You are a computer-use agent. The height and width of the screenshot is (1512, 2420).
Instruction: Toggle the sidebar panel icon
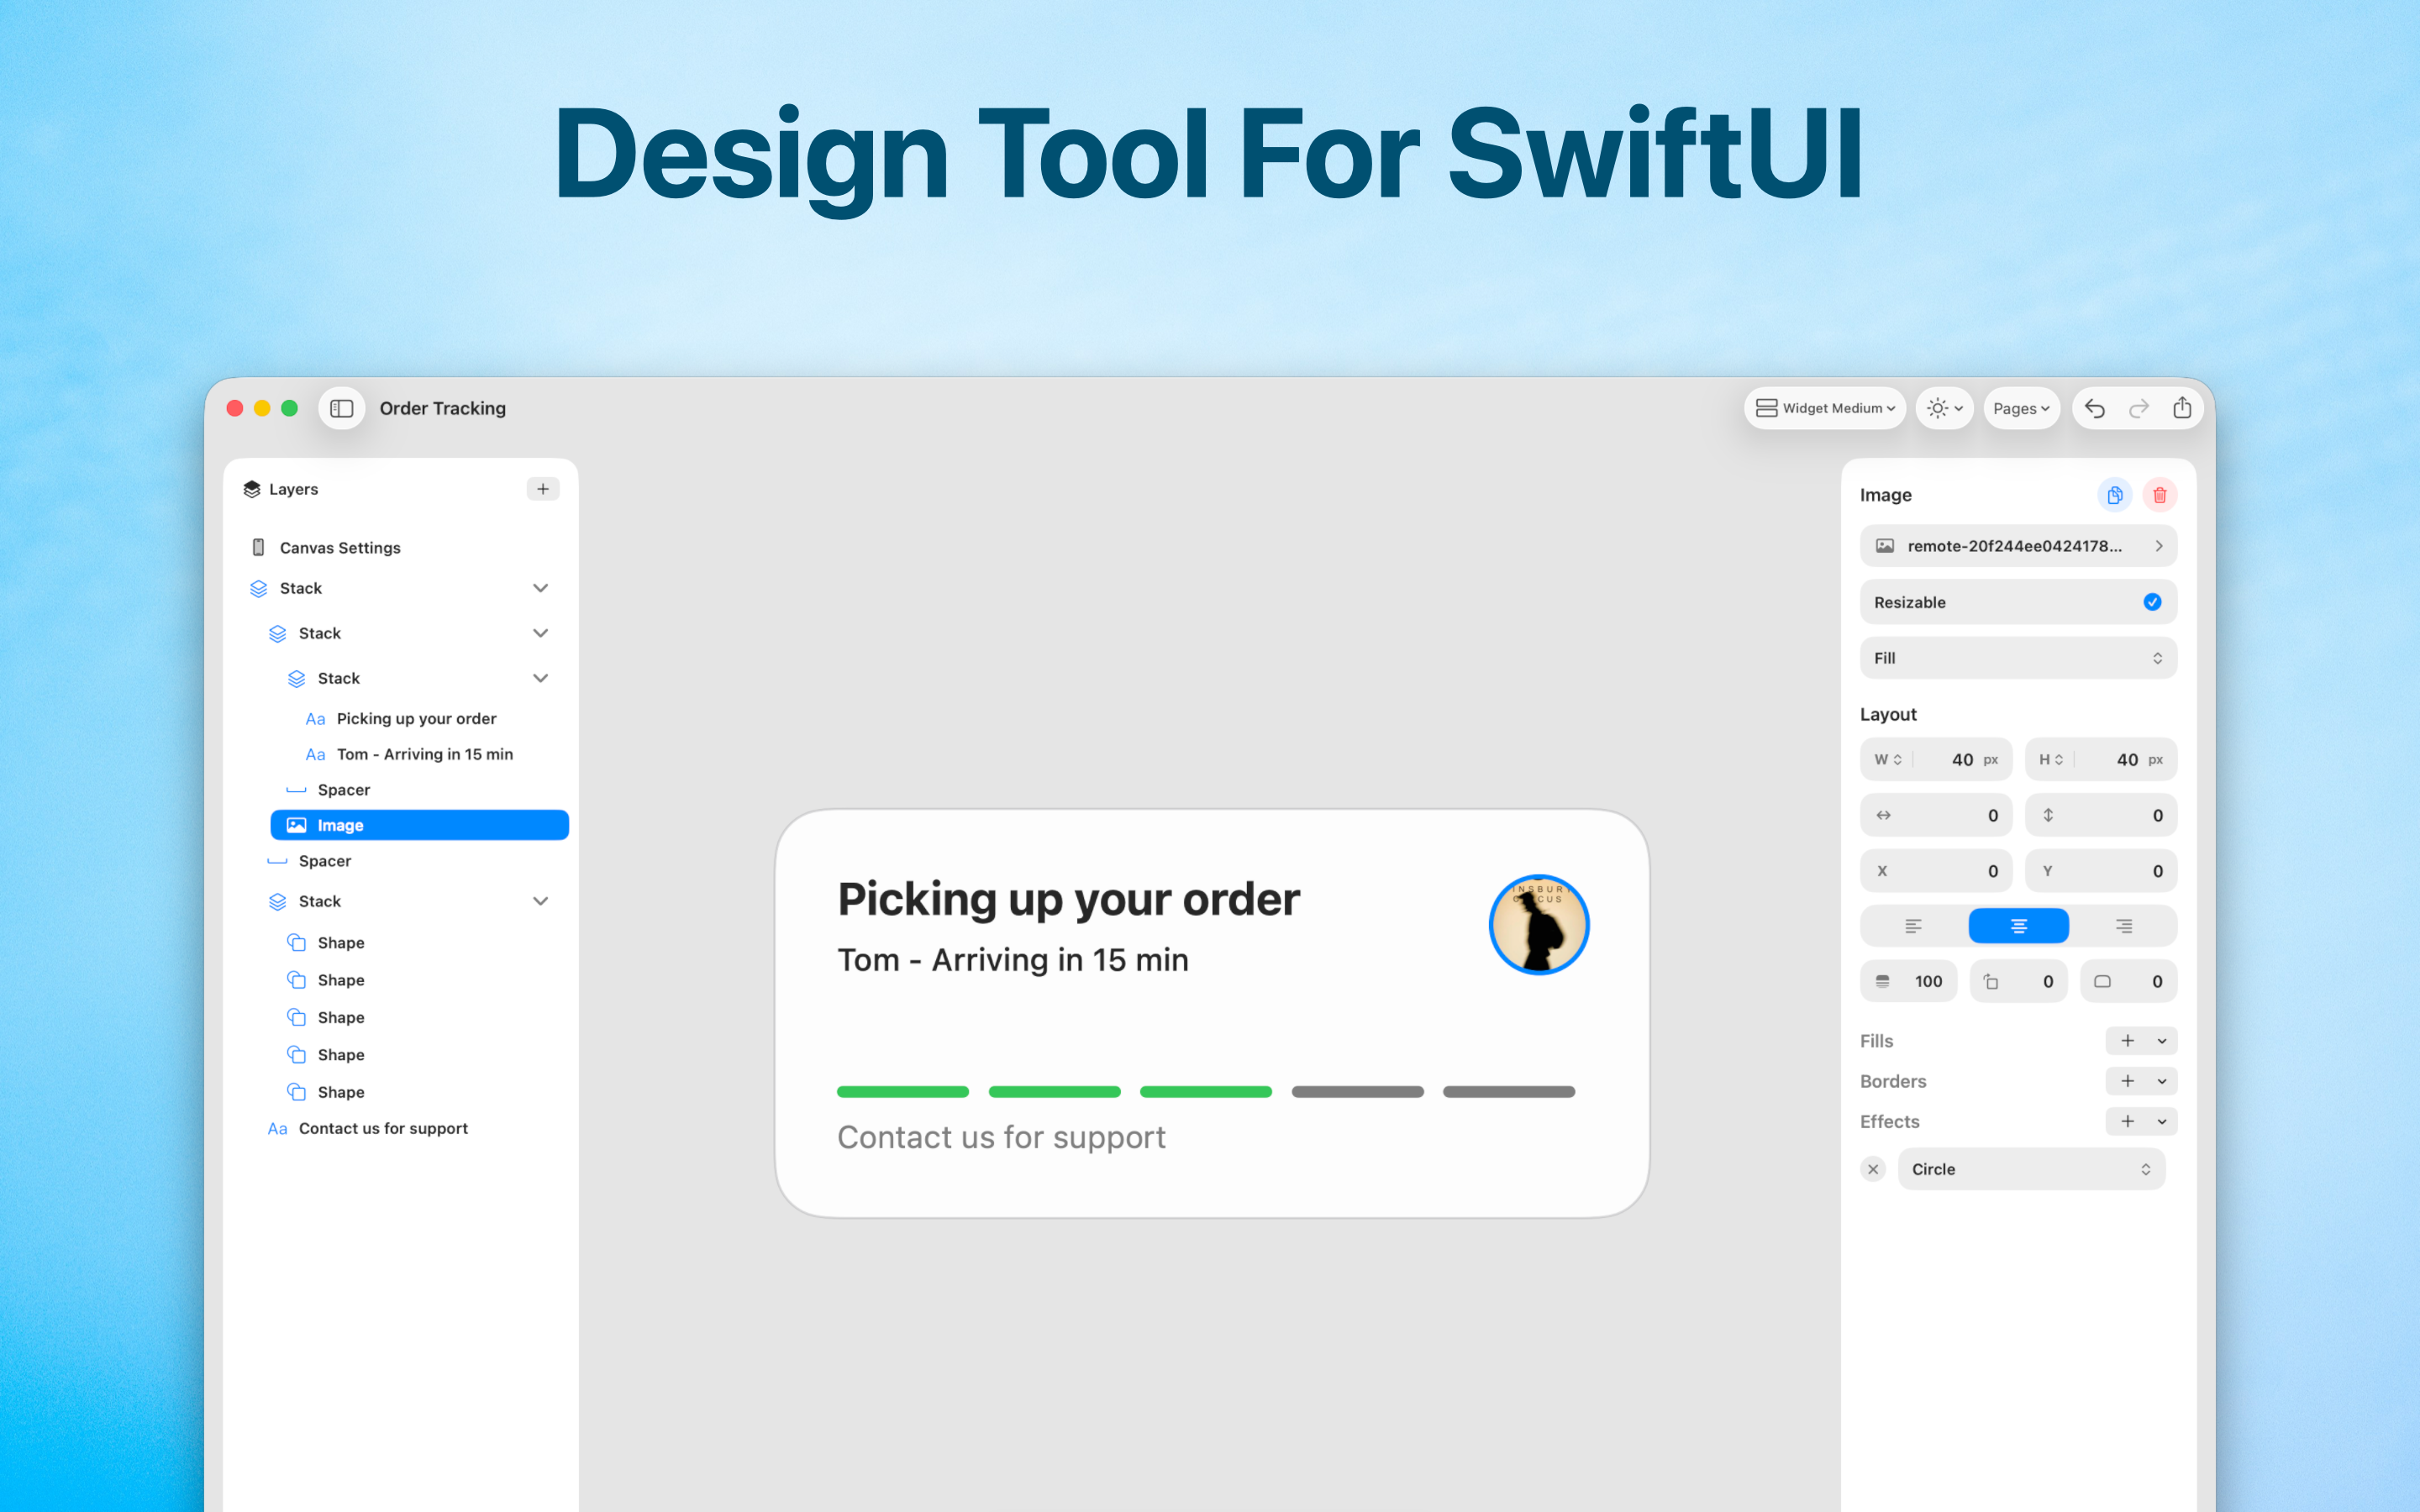tap(341, 408)
